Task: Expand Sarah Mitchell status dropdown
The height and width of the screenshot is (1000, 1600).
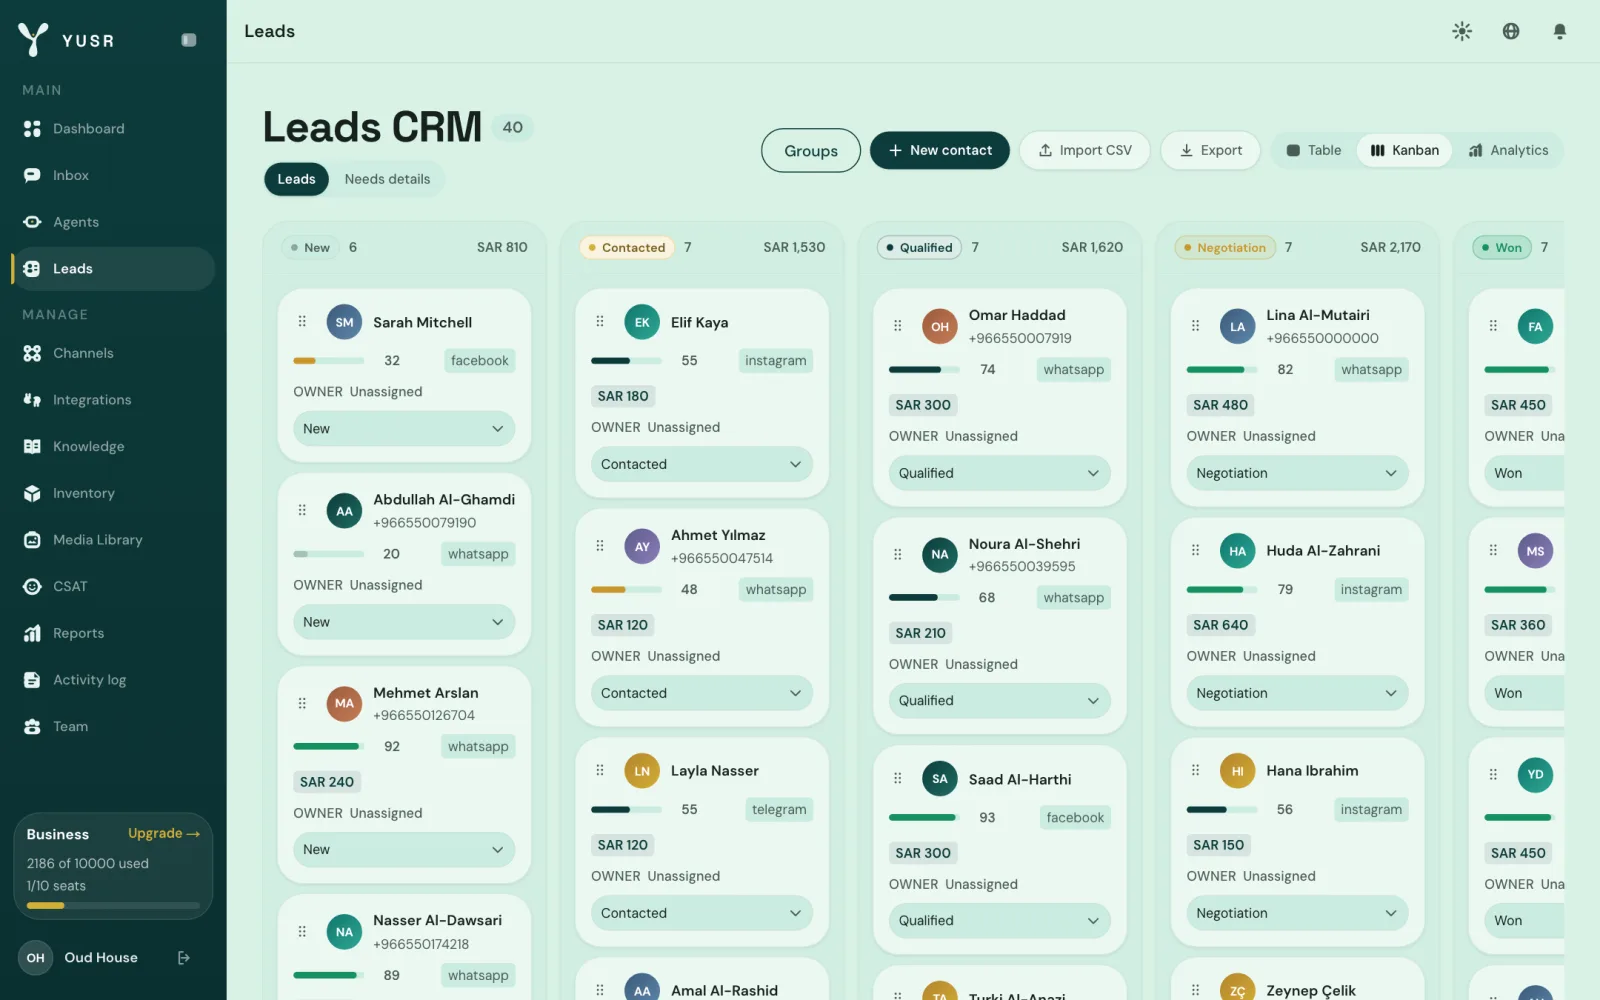Action: tap(404, 429)
